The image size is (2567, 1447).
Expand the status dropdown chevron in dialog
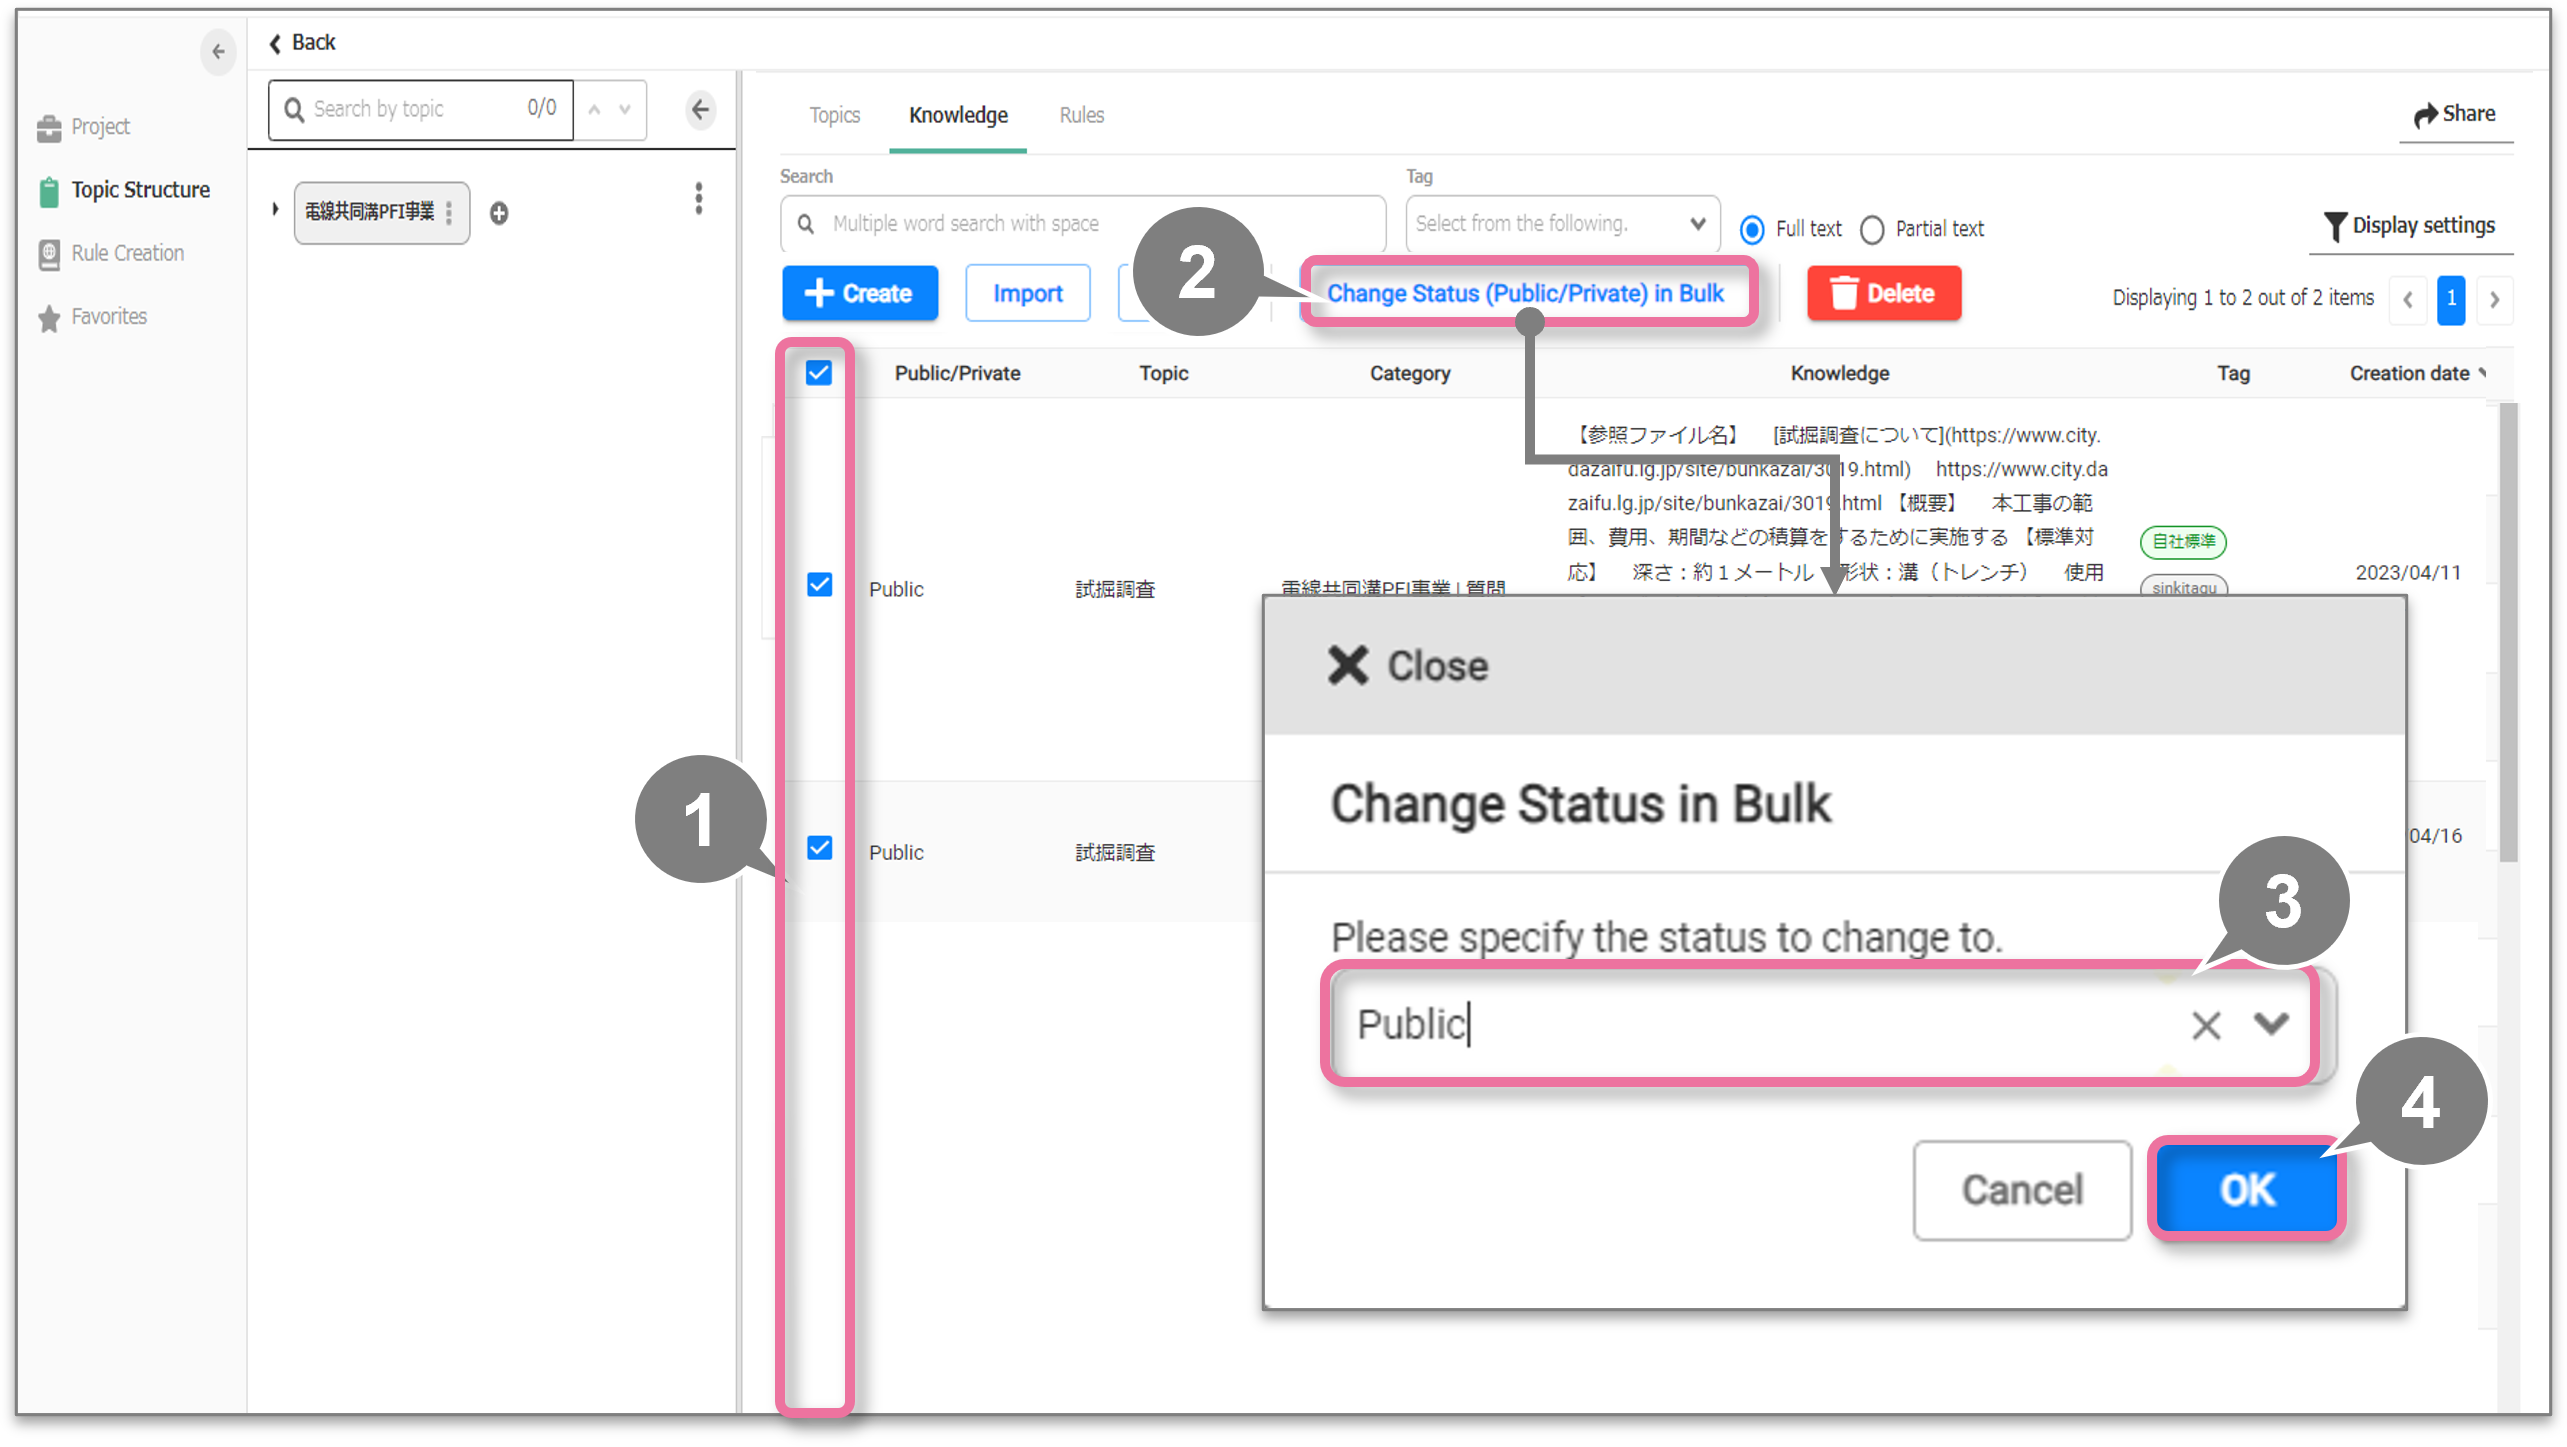pos(2271,1024)
